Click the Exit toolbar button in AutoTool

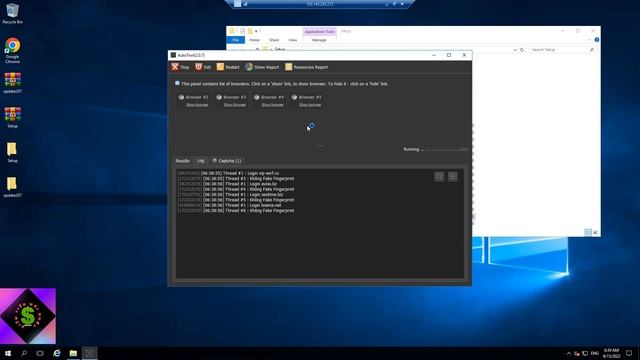[x=203, y=67]
